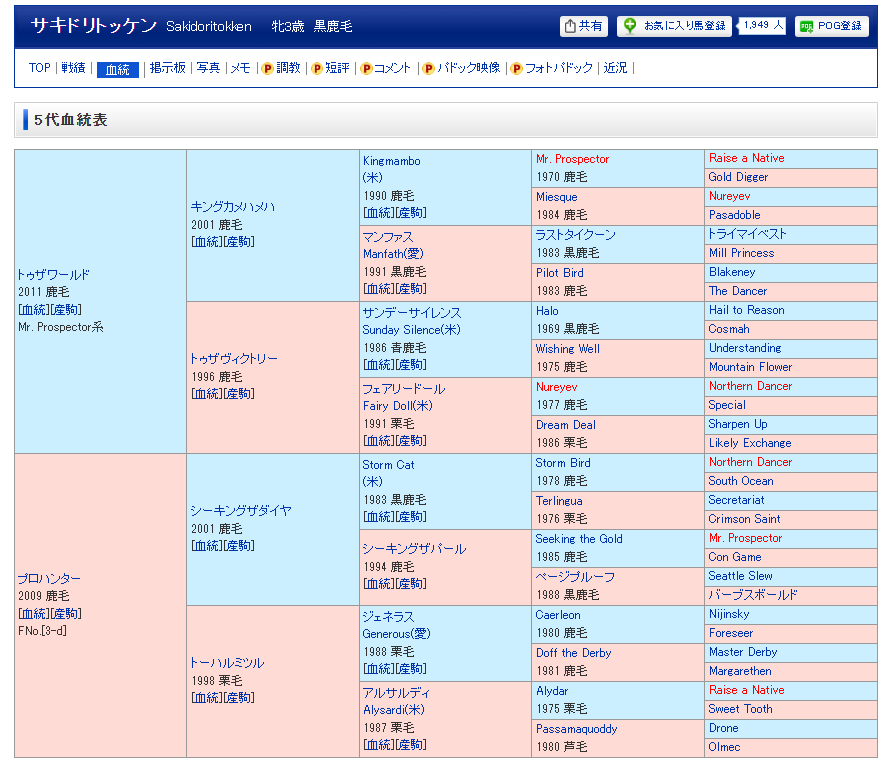
Task: Click the premium P icon beside コメント
Action: [x=366, y=69]
